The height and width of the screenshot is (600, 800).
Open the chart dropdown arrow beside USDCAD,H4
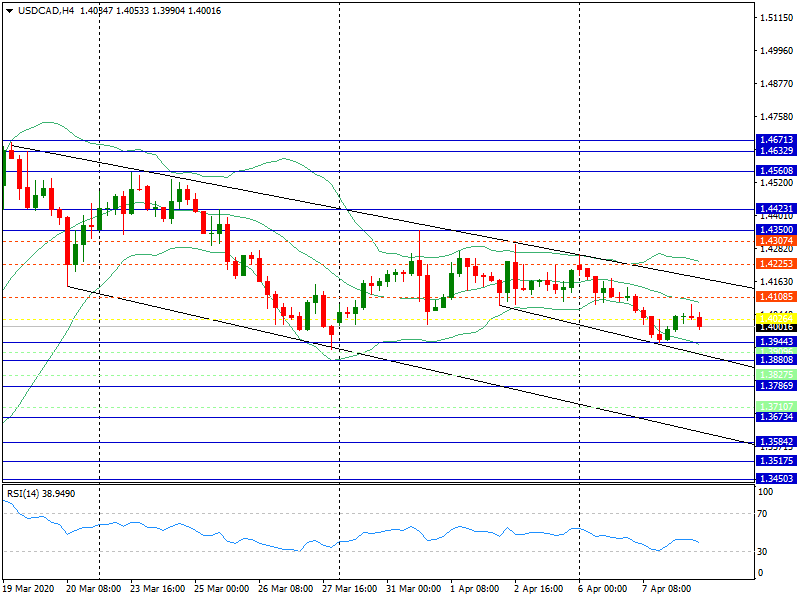click(x=8, y=10)
